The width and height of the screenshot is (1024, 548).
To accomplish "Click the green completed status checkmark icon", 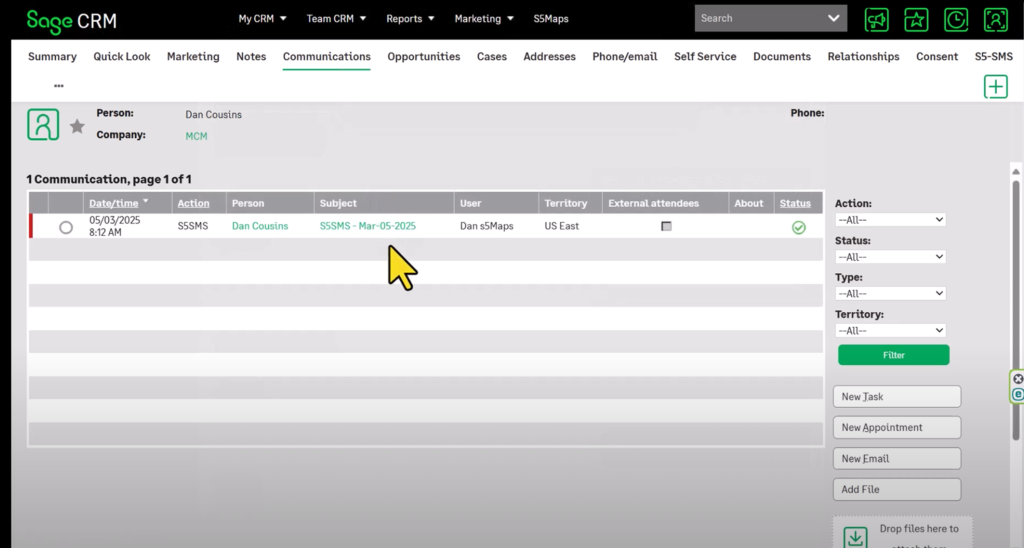I will (798, 227).
